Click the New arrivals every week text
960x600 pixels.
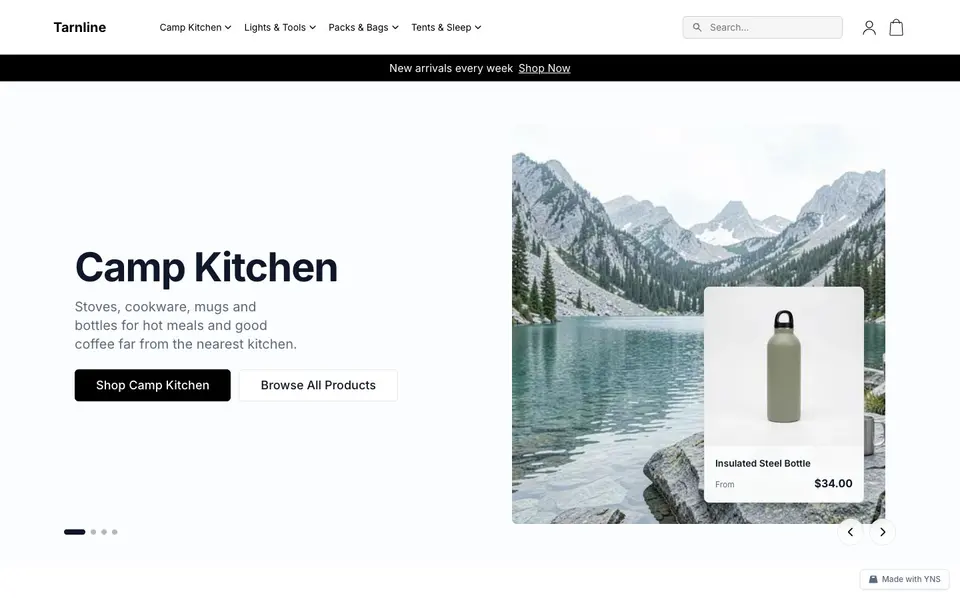pos(451,68)
